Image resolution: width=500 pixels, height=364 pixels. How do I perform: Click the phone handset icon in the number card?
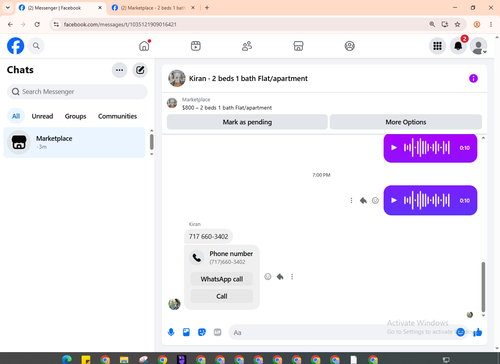pos(197,258)
